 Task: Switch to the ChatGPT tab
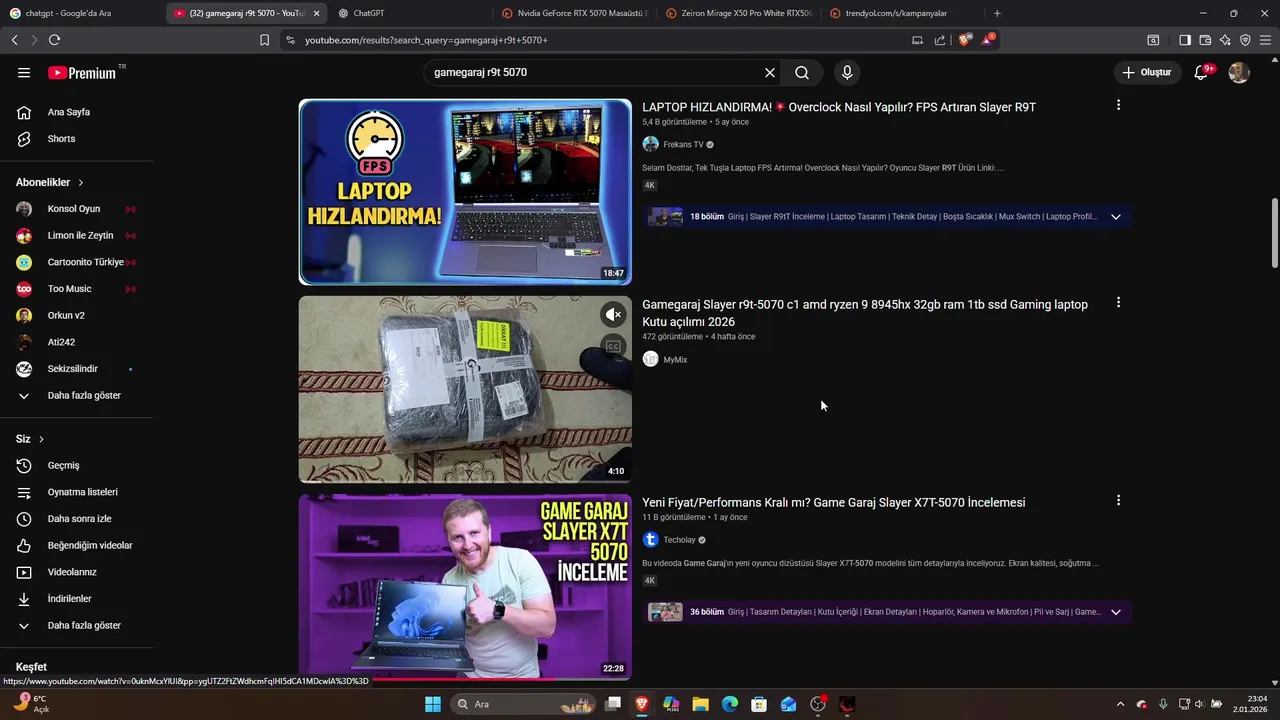click(x=410, y=13)
